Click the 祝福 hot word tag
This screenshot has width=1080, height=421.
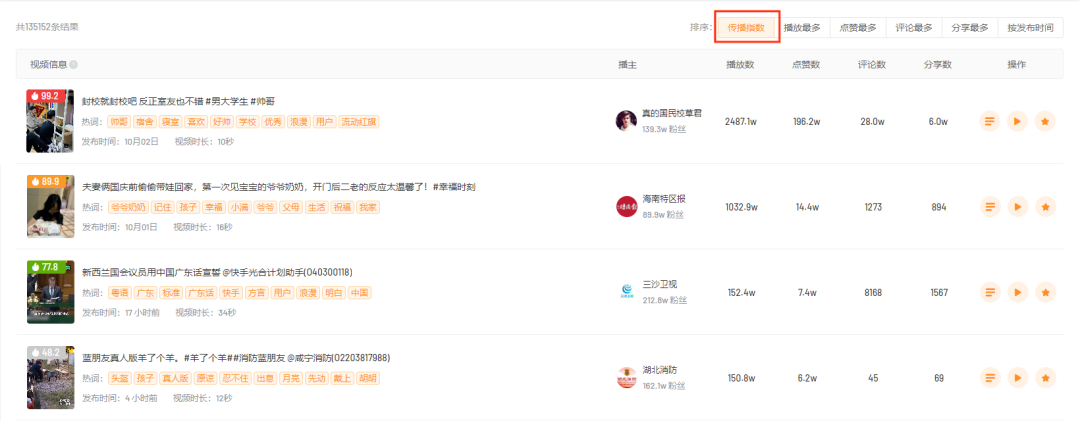[x=342, y=207]
